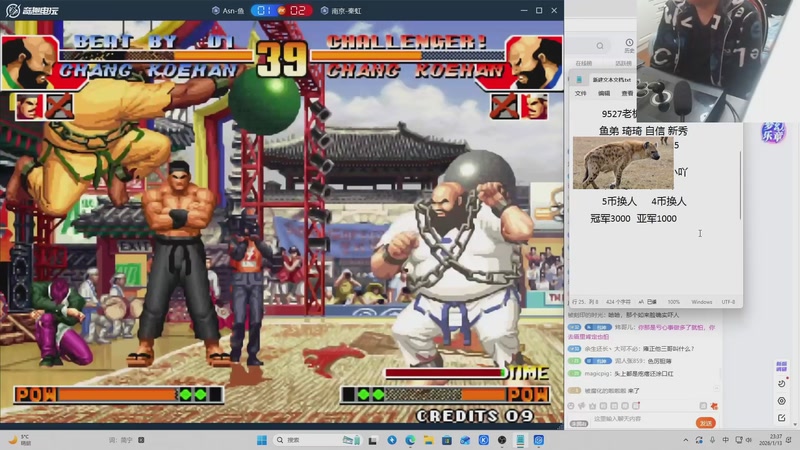The image size is (800, 450).
Task: Open File Explorer from the taskbar
Action: click(428, 440)
